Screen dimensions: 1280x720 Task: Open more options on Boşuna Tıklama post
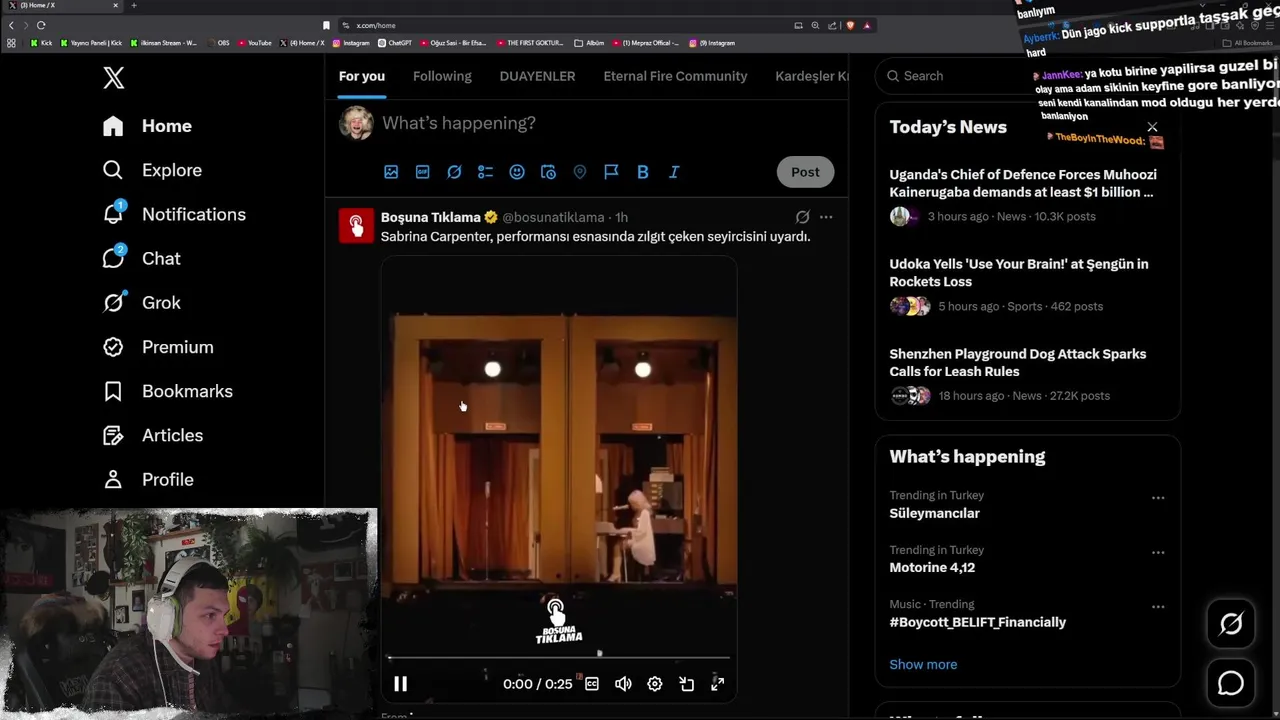click(826, 217)
